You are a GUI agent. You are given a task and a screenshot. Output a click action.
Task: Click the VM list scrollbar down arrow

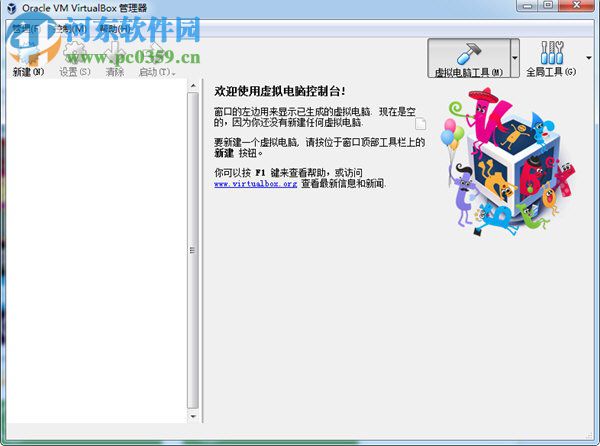click(193, 416)
